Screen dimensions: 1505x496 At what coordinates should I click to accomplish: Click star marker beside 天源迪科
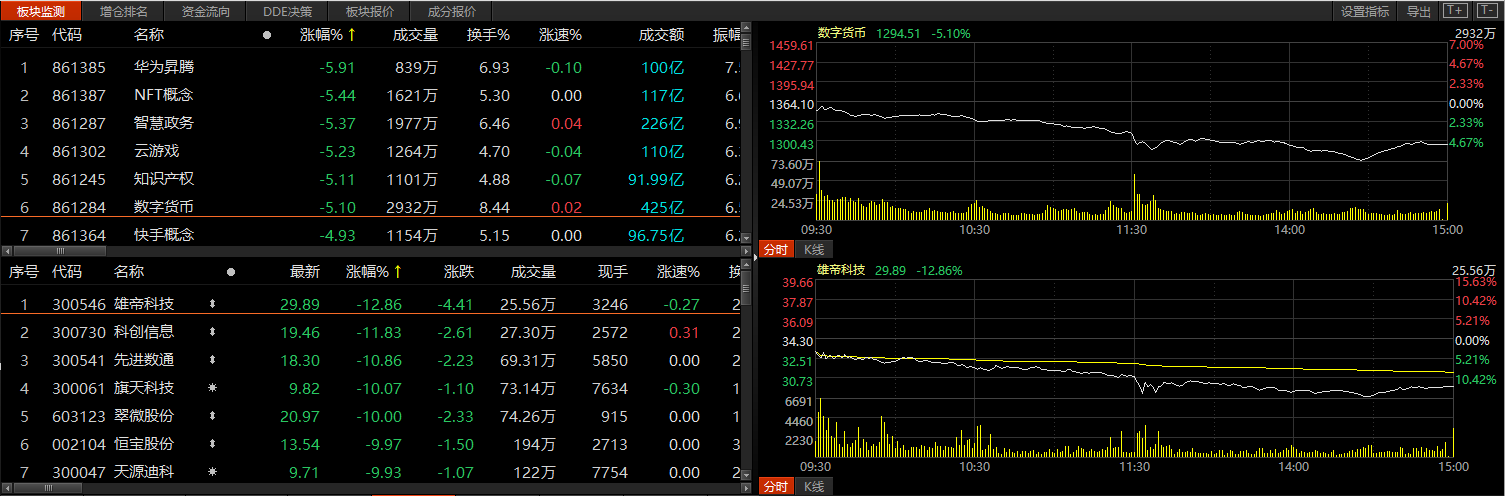pyautogui.click(x=211, y=472)
